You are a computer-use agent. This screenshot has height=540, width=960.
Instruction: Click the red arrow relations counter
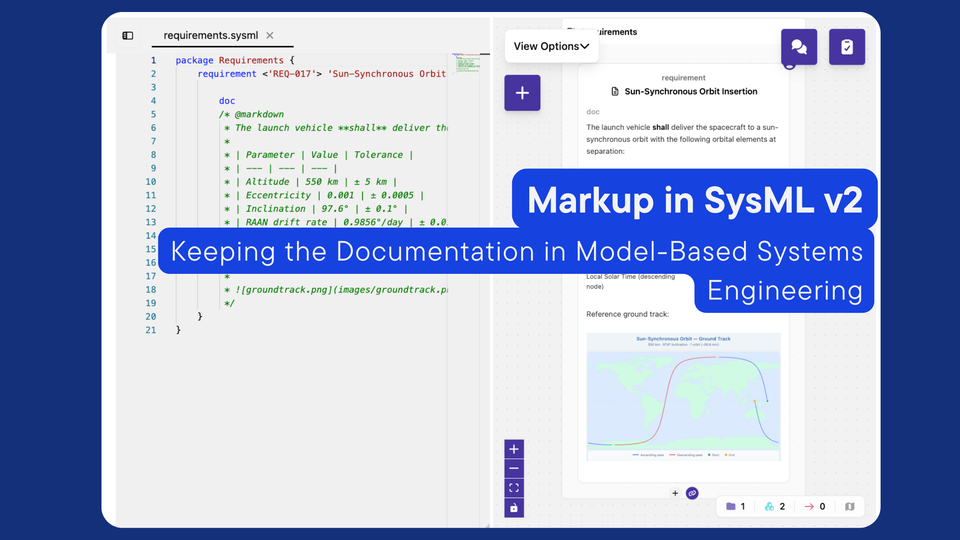[x=815, y=506]
